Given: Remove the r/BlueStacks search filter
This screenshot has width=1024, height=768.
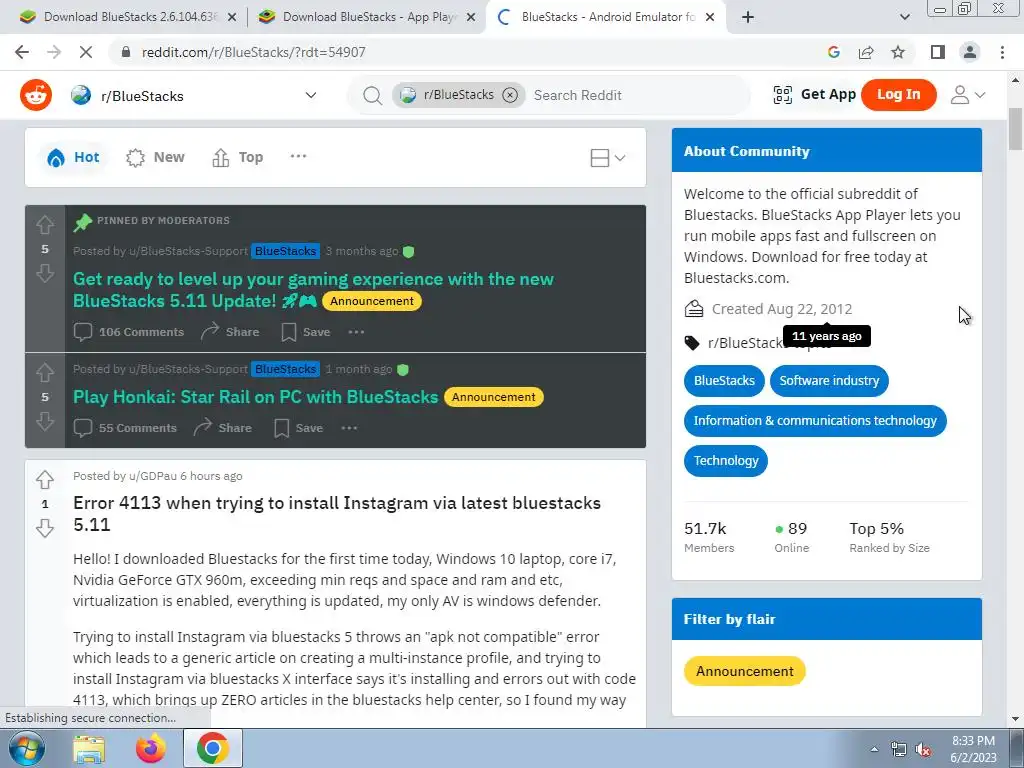Looking at the screenshot, I should coord(510,95).
